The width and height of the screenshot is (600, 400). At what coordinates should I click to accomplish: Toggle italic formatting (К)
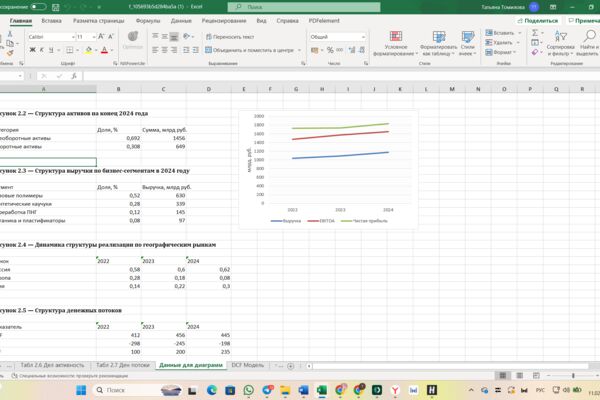click(x=42, y=50)
